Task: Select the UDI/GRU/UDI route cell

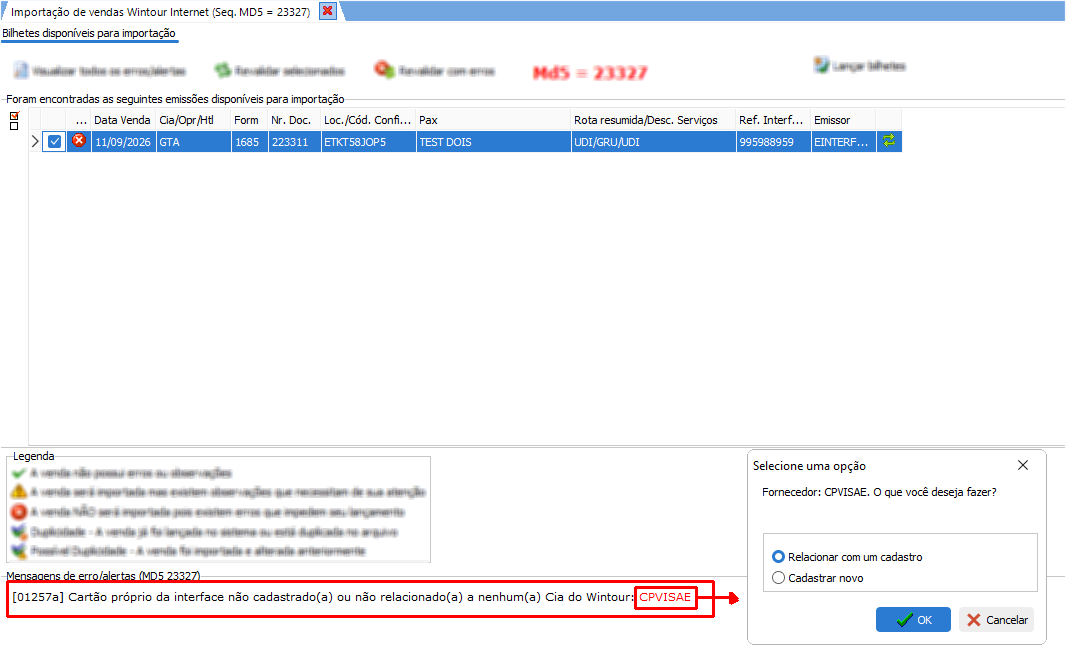Action: [653, 142]
